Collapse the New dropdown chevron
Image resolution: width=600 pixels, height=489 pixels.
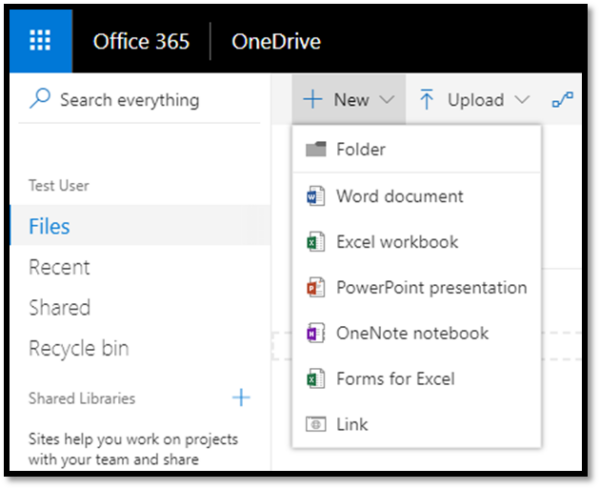coord(387,100)
